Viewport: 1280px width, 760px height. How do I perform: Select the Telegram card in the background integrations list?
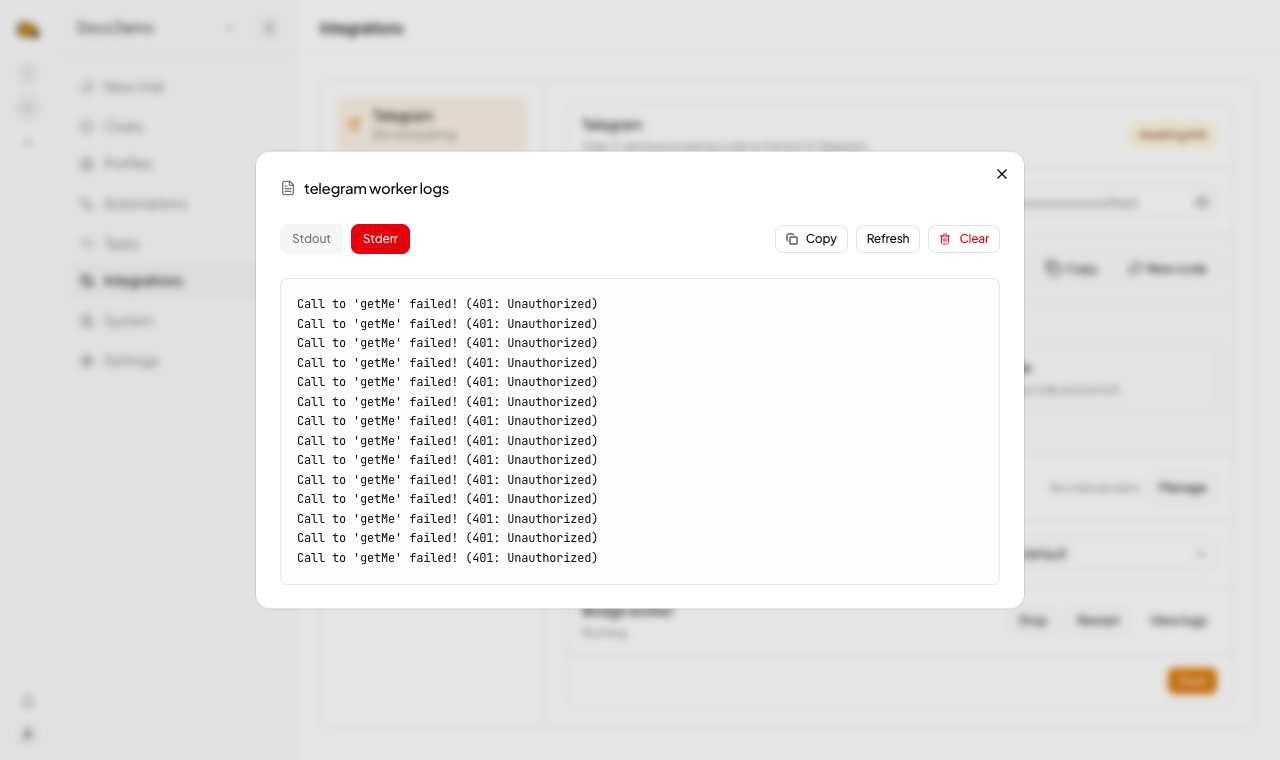[432, 125]
